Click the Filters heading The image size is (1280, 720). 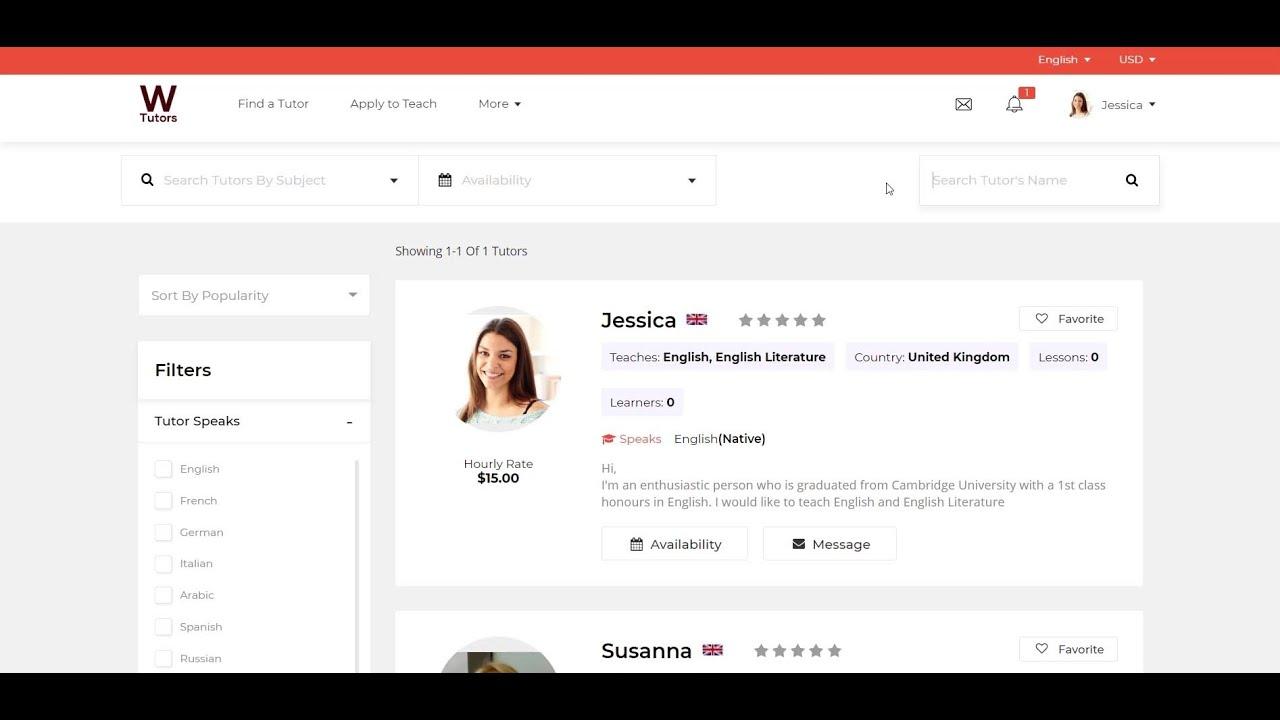click(183, 370)
